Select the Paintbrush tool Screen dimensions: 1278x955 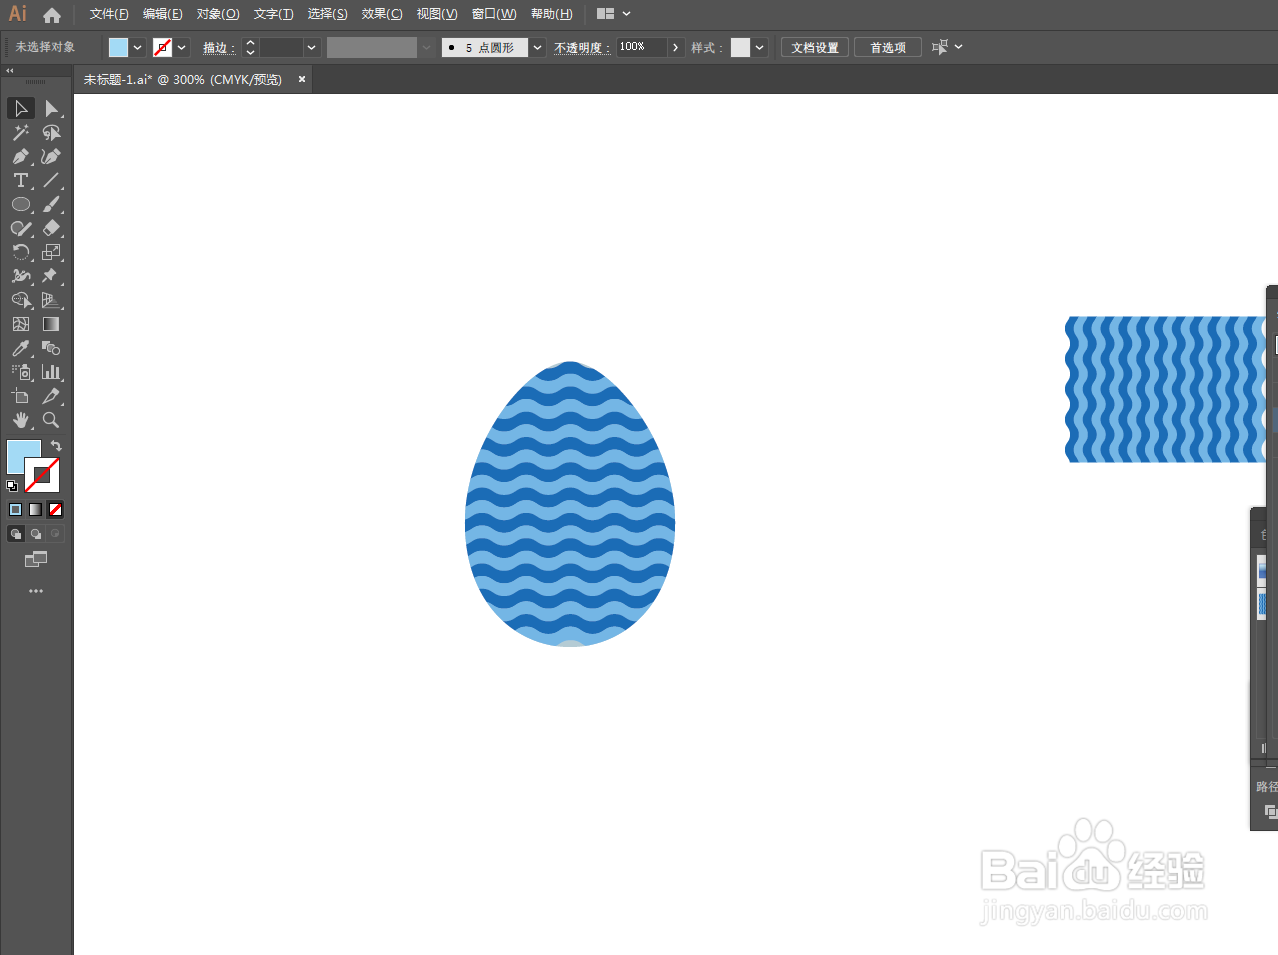click(51, 204)
